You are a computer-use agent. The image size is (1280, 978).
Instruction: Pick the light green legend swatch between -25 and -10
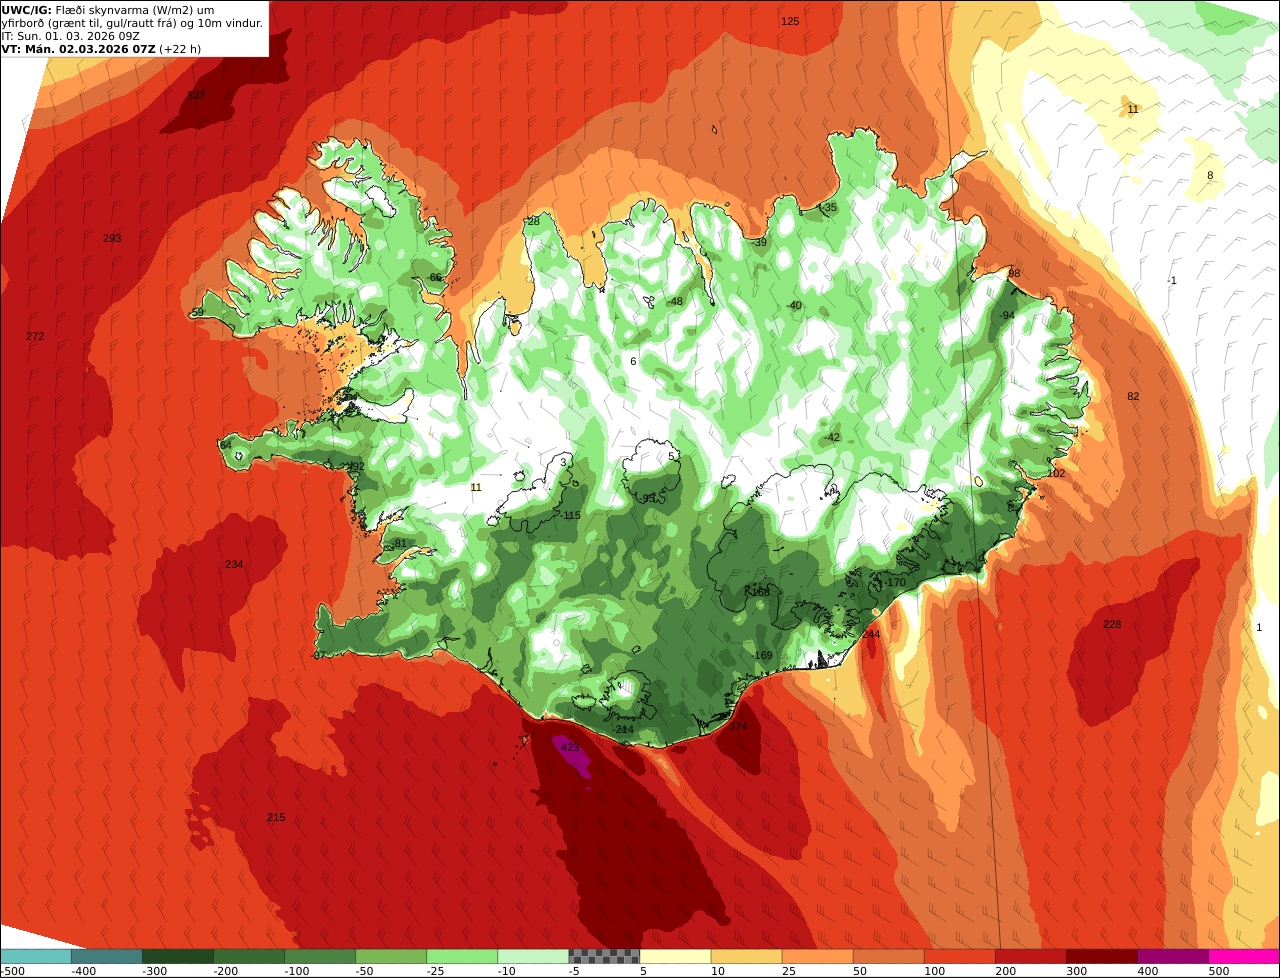coord(462,956)
